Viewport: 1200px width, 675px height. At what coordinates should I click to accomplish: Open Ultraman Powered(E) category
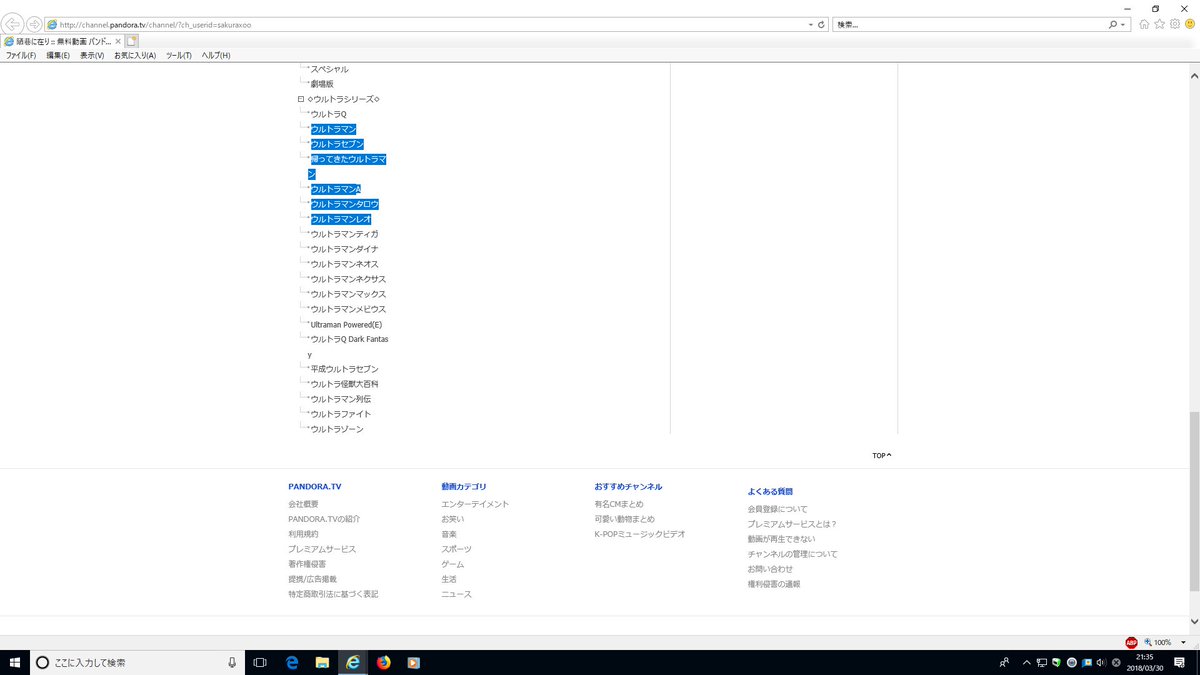346,324
